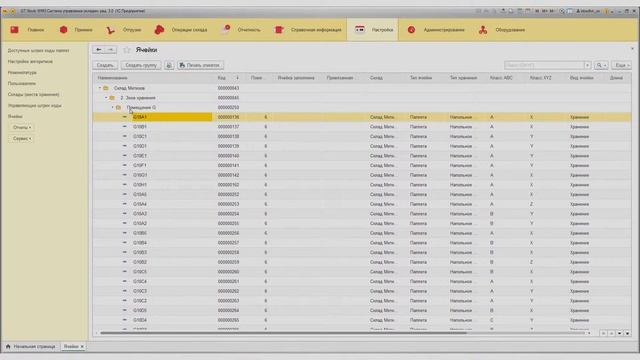Focus the search input field
Image resolution: width=640 pixels, height=360 pixels.
(544, 65)
